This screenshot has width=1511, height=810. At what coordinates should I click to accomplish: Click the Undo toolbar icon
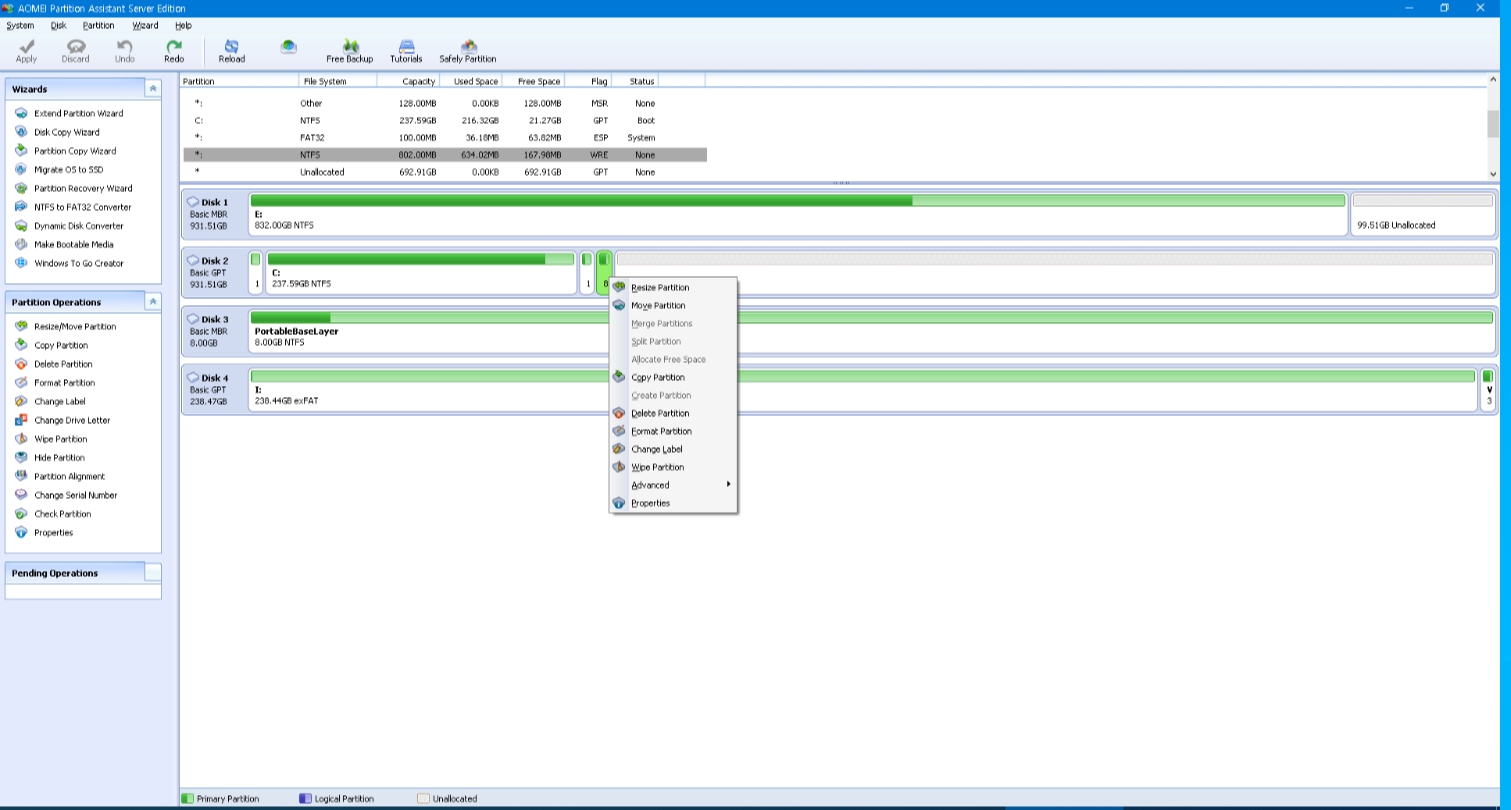[124, 51]
